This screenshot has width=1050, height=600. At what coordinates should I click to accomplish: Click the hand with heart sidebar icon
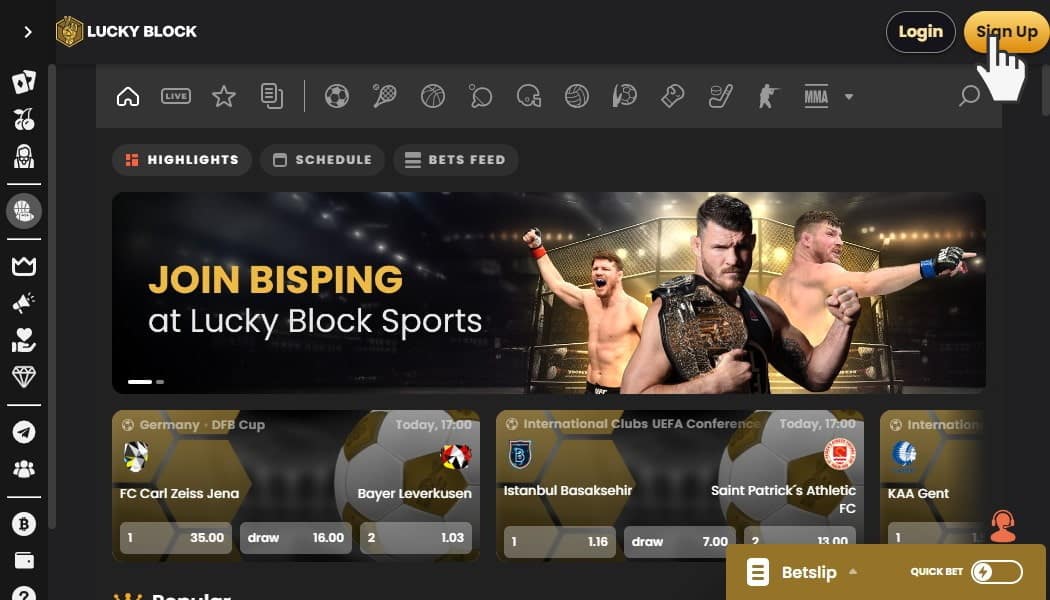24,340
